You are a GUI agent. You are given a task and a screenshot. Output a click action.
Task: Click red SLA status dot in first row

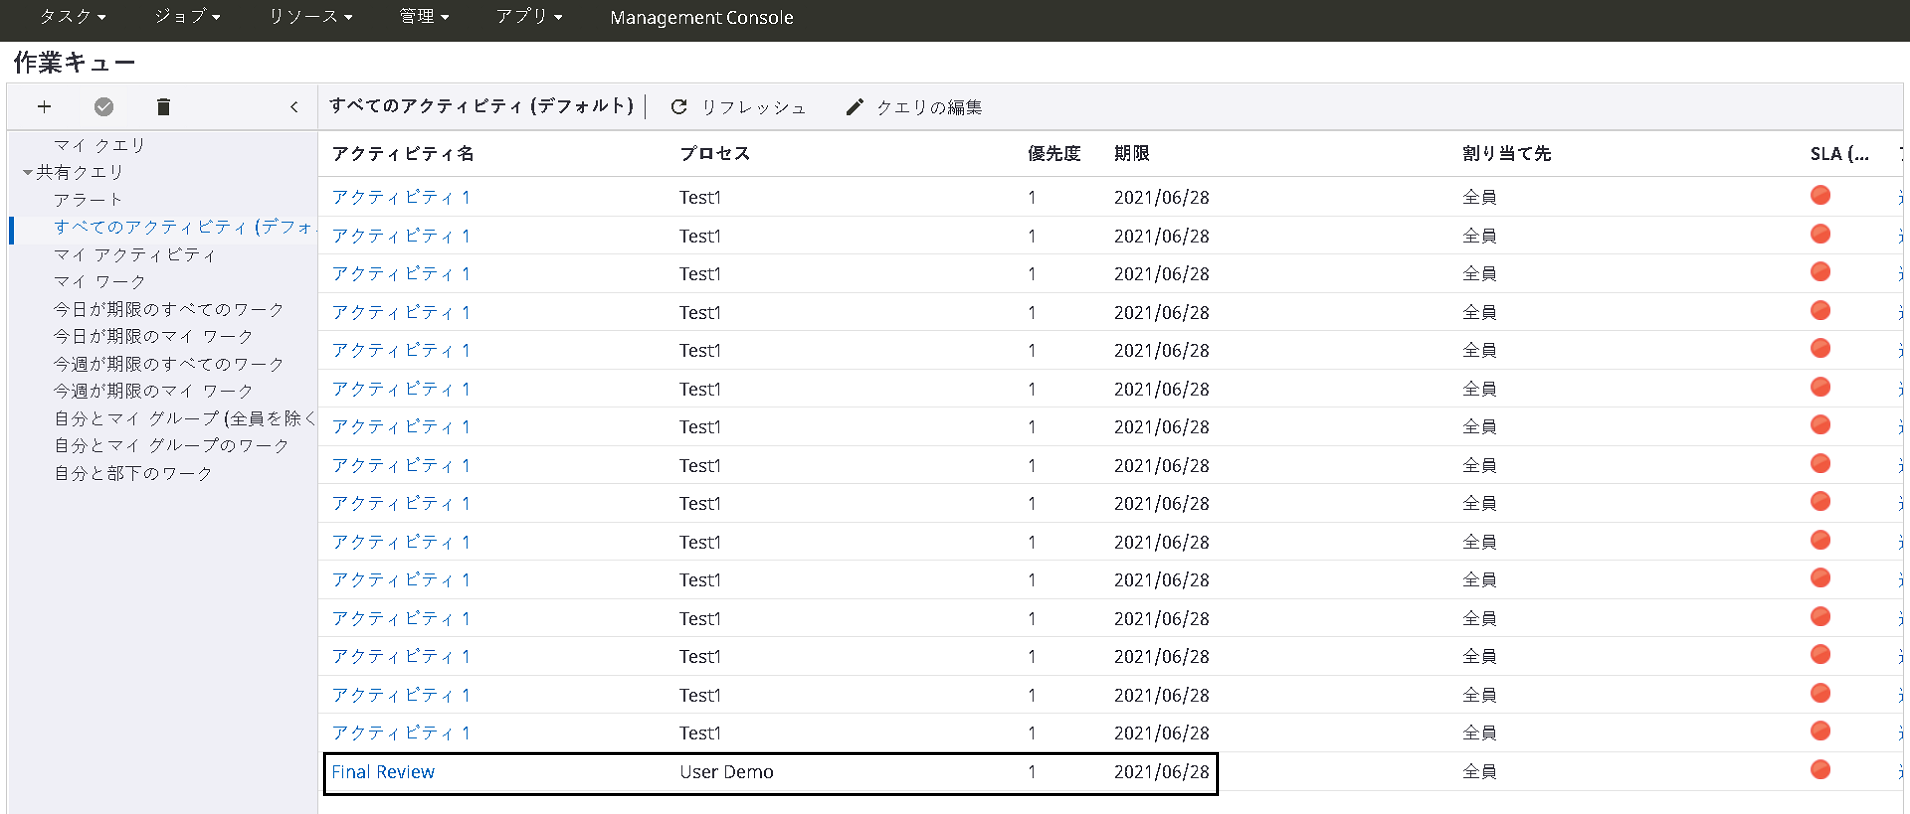pyautogui.click(x=1820, y=196)
